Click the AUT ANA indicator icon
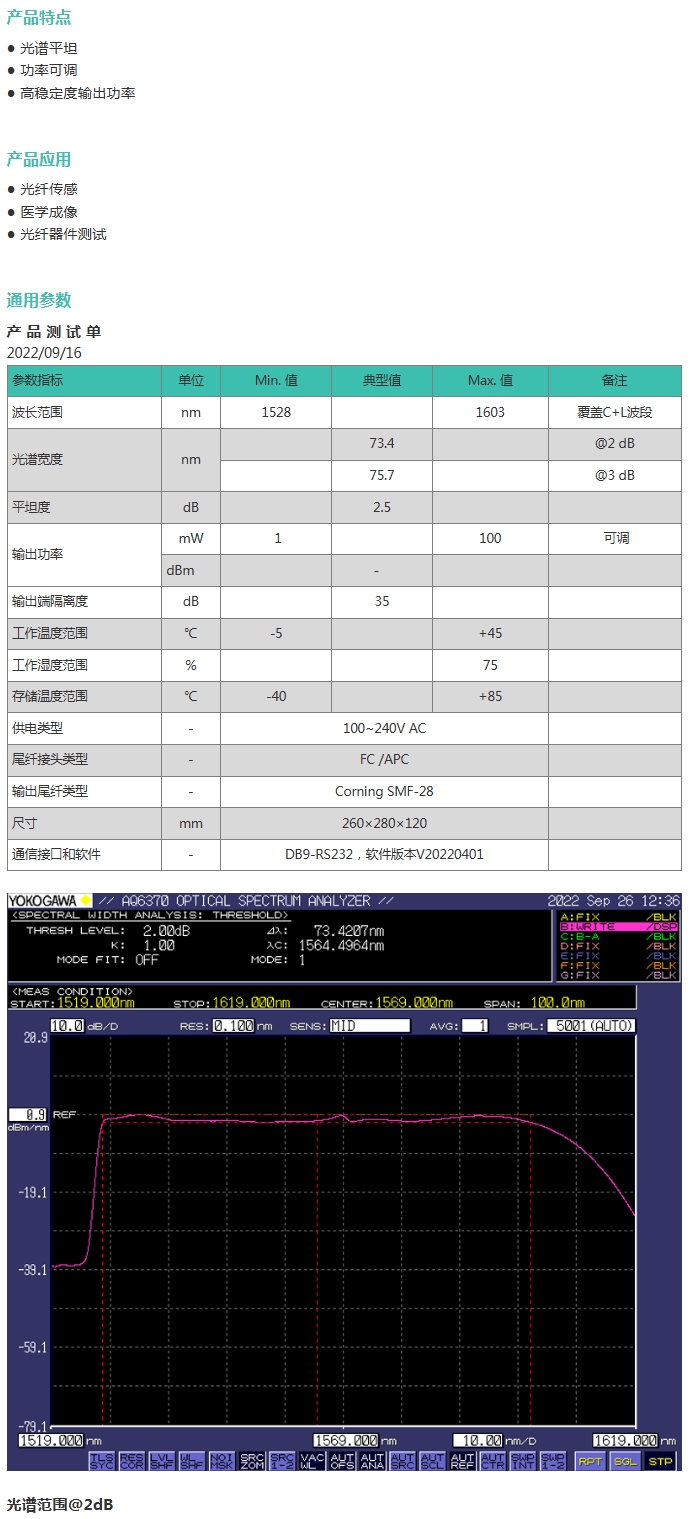Image resolution: width=690 pixels, height=1519 pixels. click(372, 1460)
